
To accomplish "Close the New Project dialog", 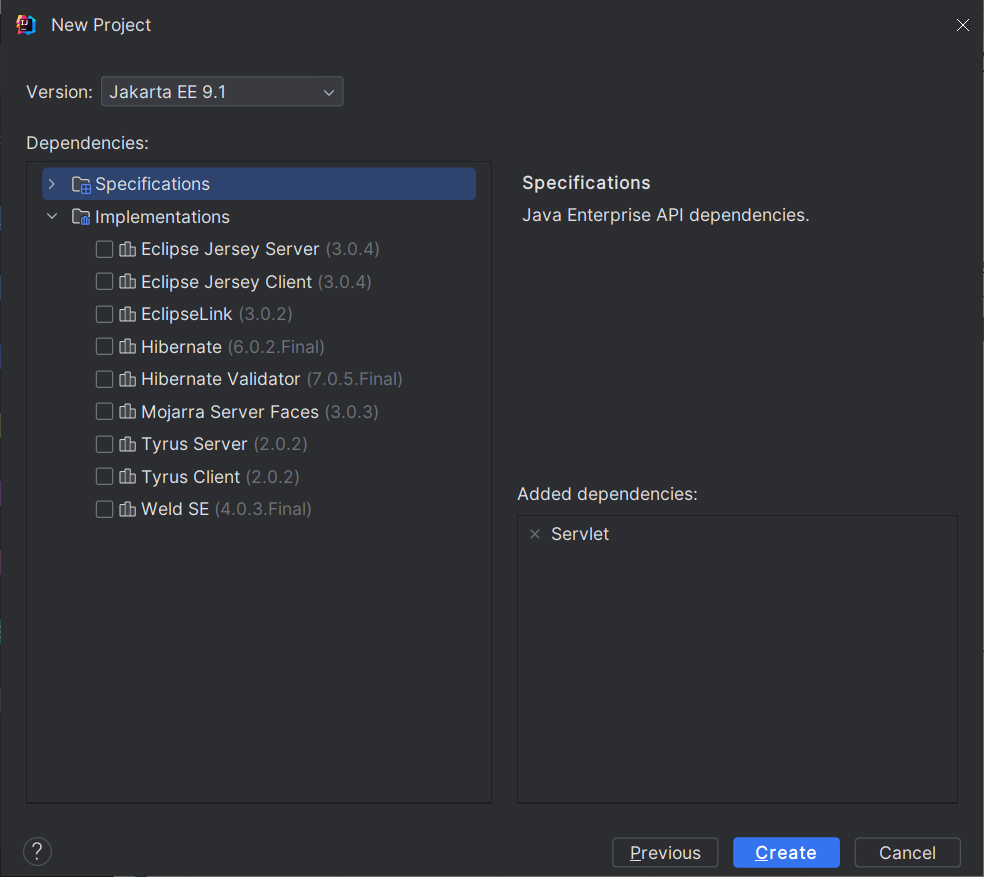I will (x=963, y=25).
